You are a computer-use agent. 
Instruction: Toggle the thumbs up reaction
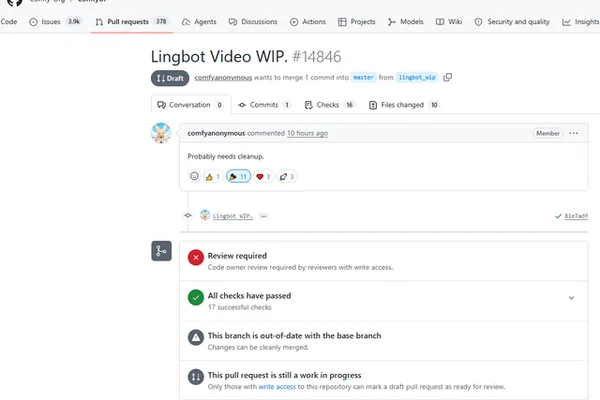(213, 176)
